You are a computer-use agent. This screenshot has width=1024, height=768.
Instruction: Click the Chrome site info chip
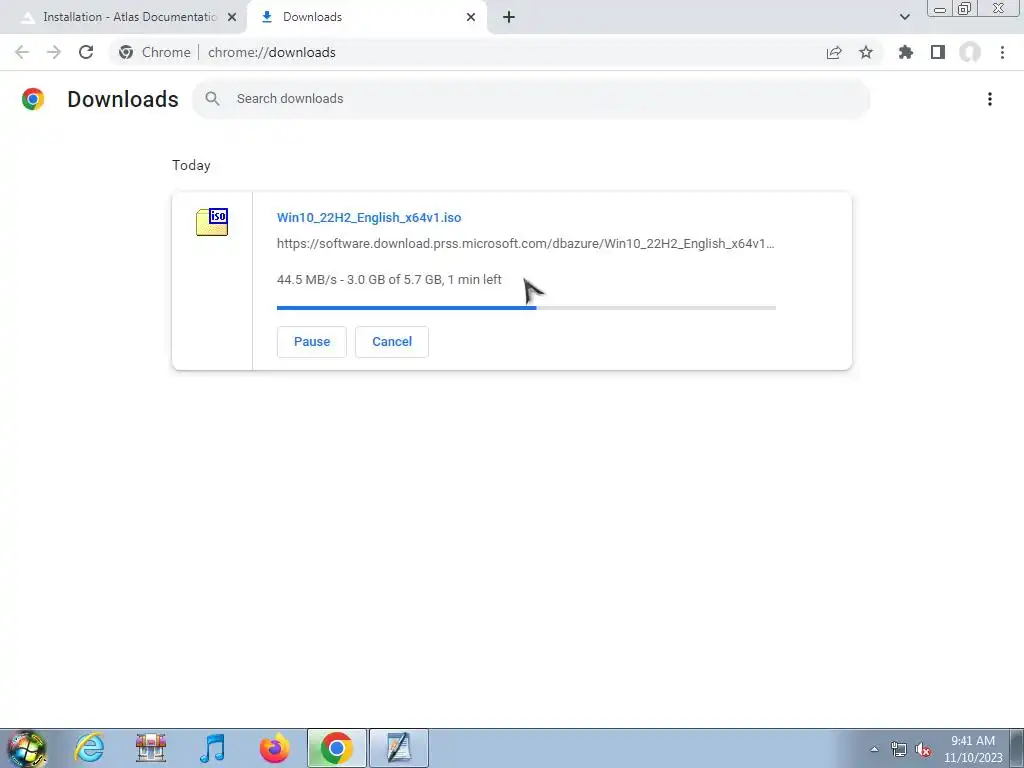click(x=155, y=52)
